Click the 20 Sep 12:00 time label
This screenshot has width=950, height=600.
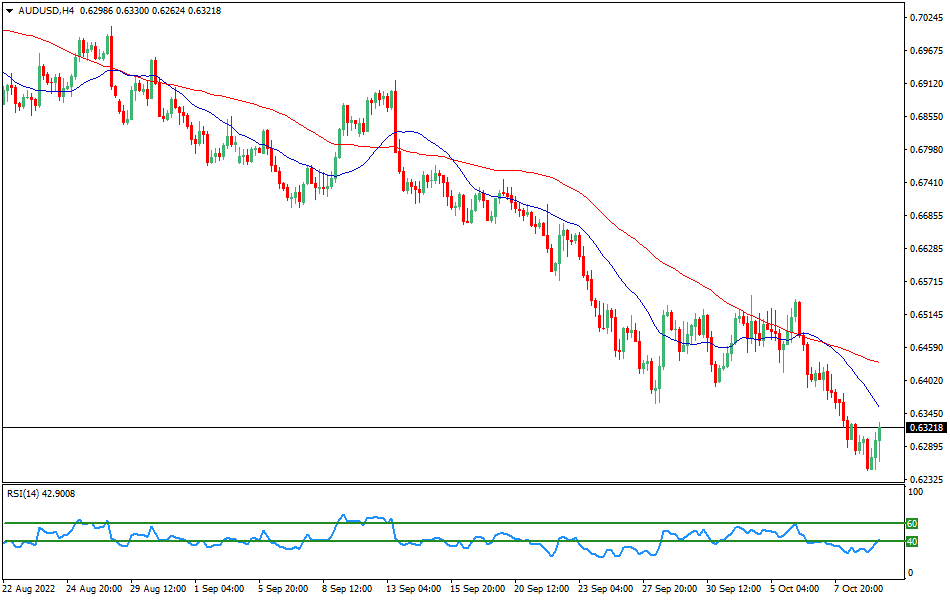click(x=543, y=589)
